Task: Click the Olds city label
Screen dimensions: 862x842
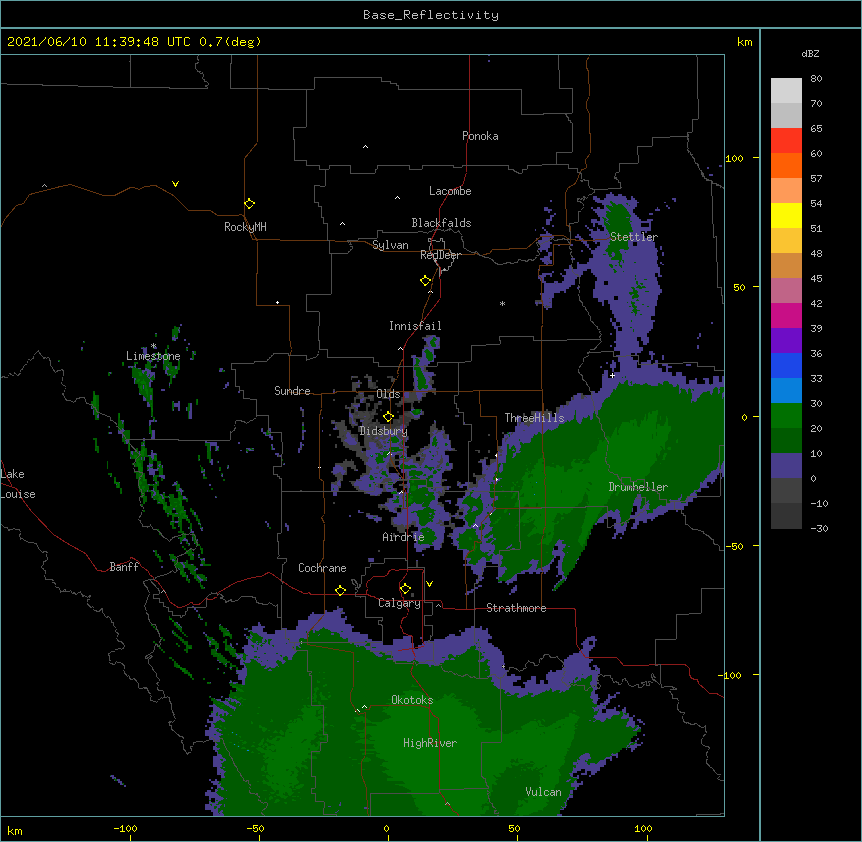Action: [x=388, y=394]
